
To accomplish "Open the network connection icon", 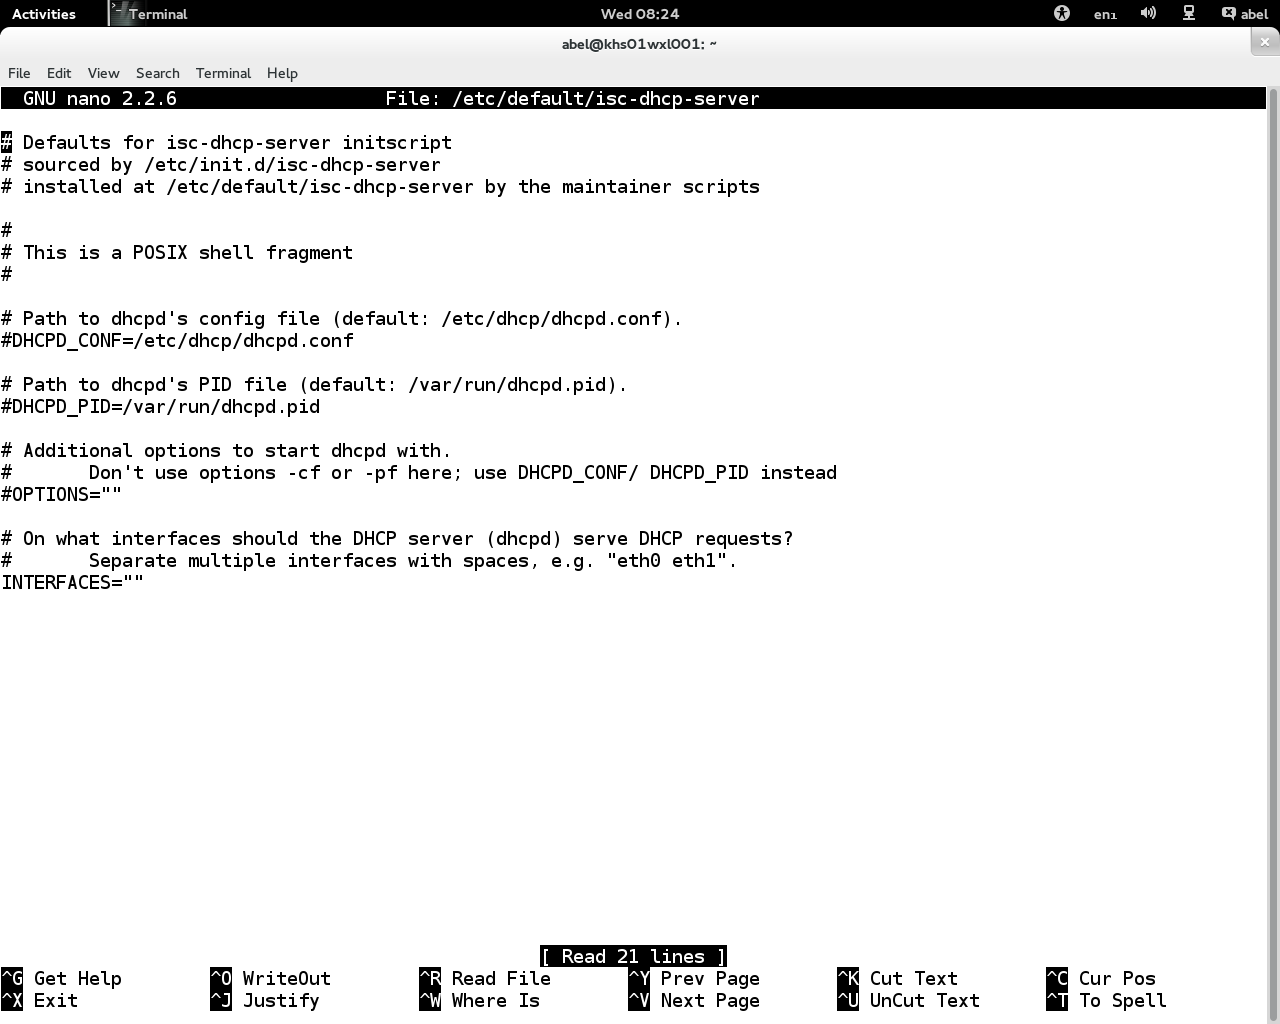I will 1189,13.
